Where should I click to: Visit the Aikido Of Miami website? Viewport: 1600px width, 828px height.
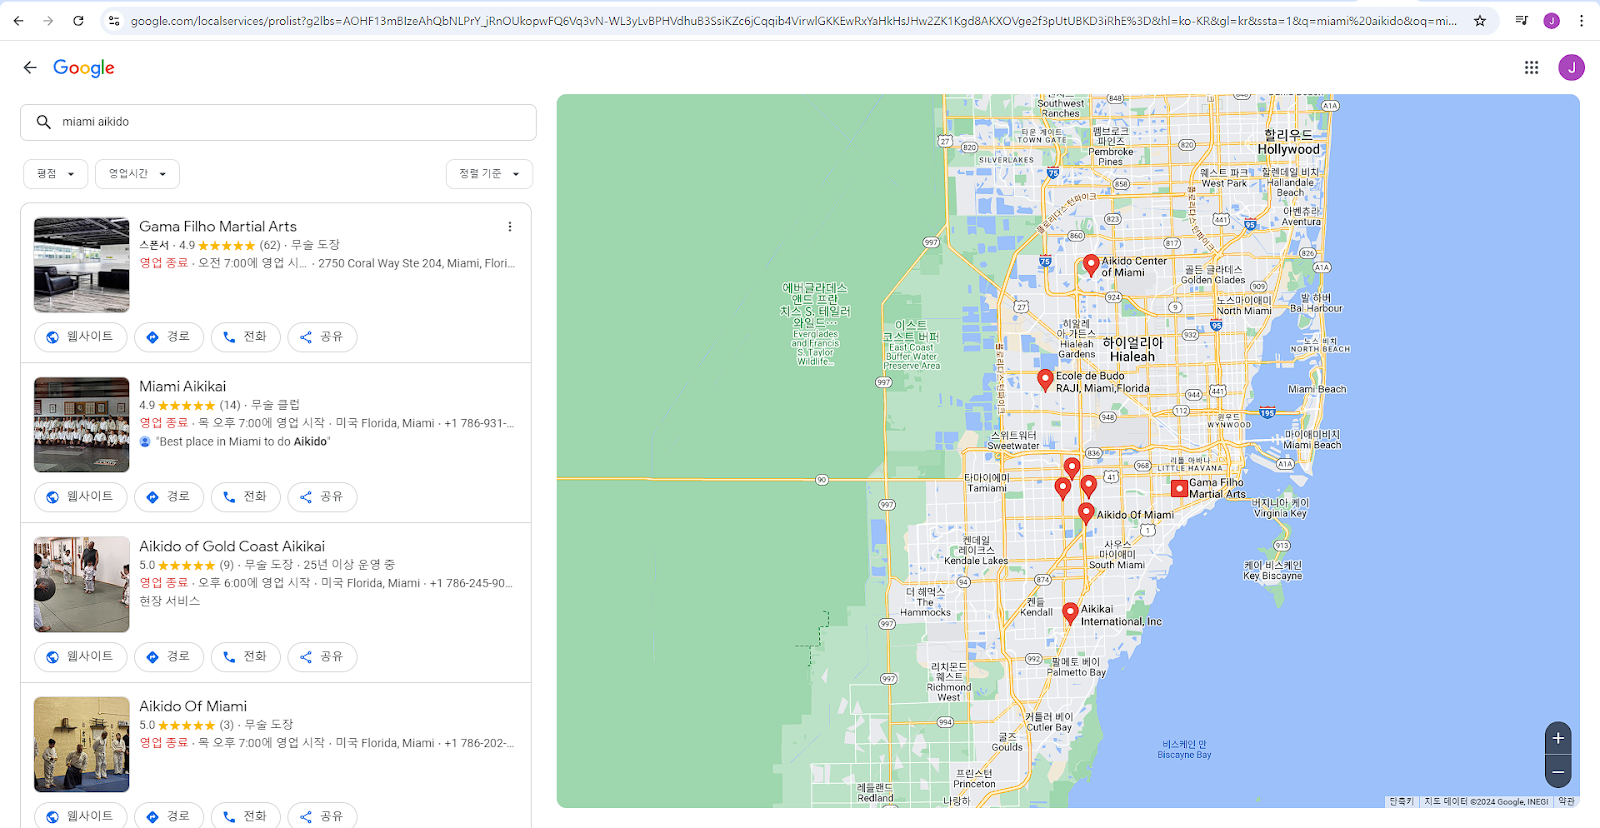pyautogui.click(x=81, y=816)
